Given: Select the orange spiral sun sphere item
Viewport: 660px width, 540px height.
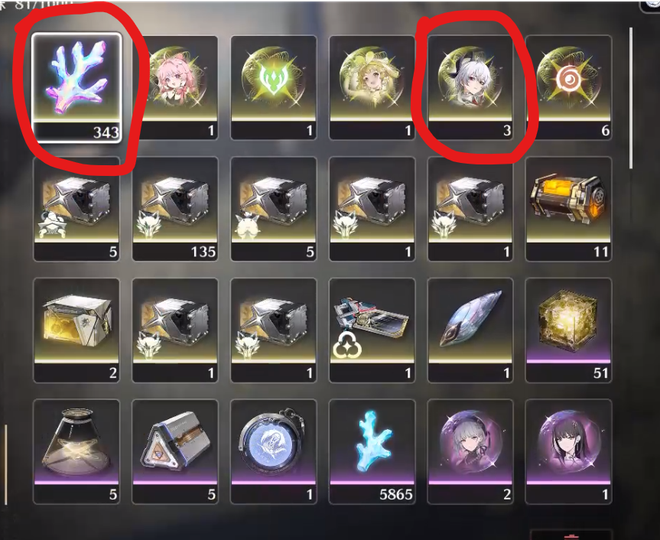Looking at the screenshot, I should (x=568, y=88).
